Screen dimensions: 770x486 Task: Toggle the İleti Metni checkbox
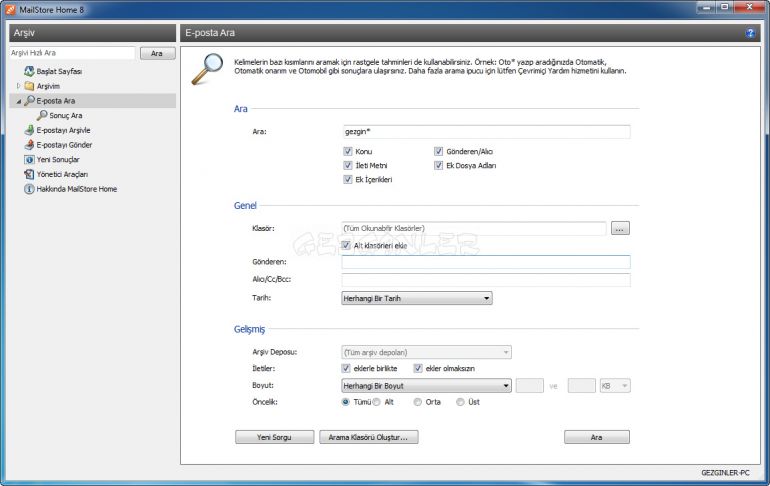click(x=348, y=165)
